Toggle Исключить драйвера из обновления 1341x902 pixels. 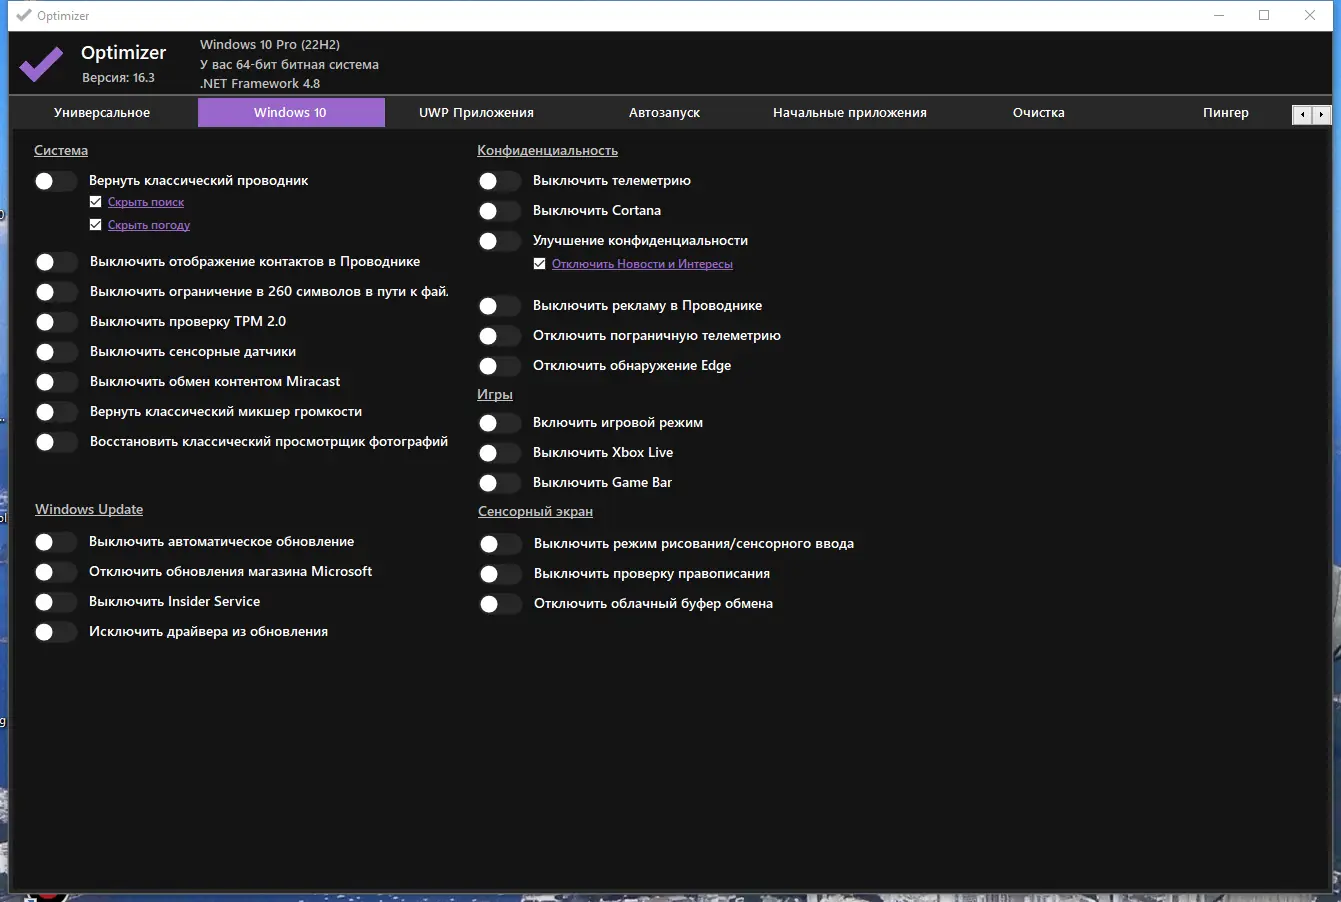pyautogui.click(x=56, y=632)
